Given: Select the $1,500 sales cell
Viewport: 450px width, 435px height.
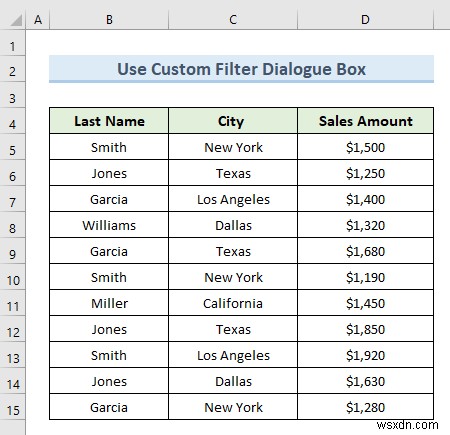Looking at the screenshot, I should [365, 147].
